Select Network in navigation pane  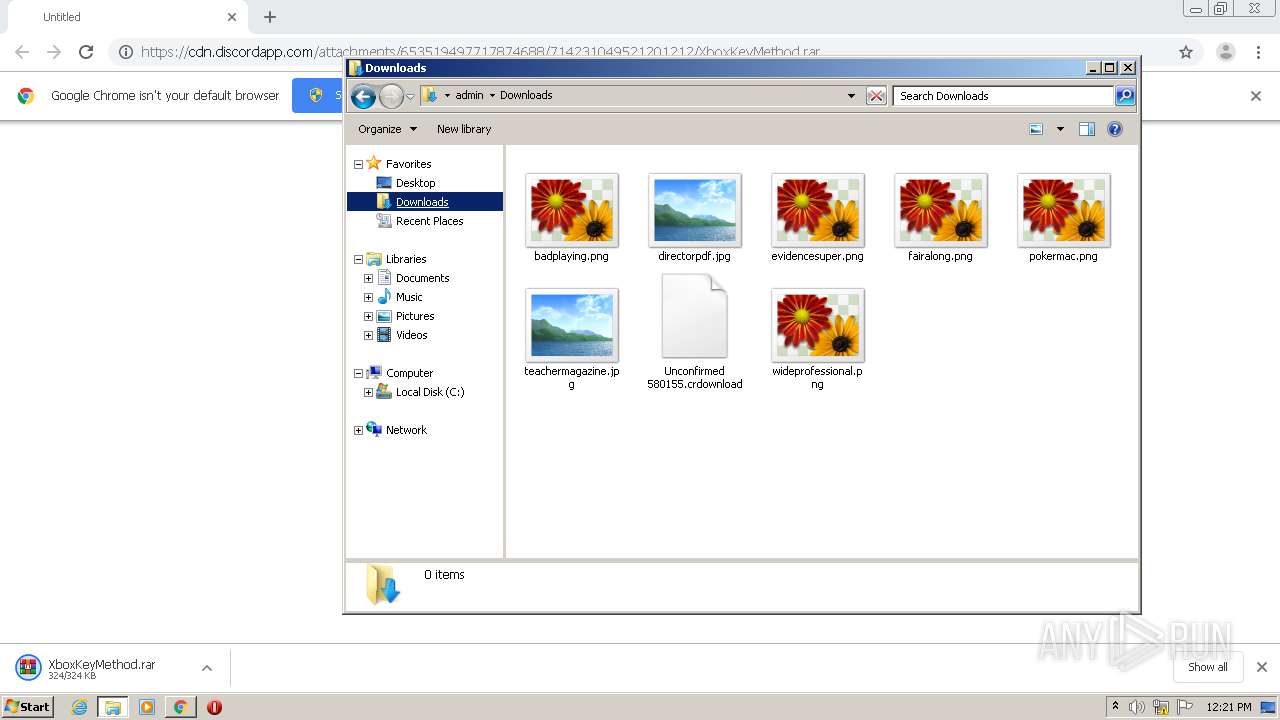[406, 430]
